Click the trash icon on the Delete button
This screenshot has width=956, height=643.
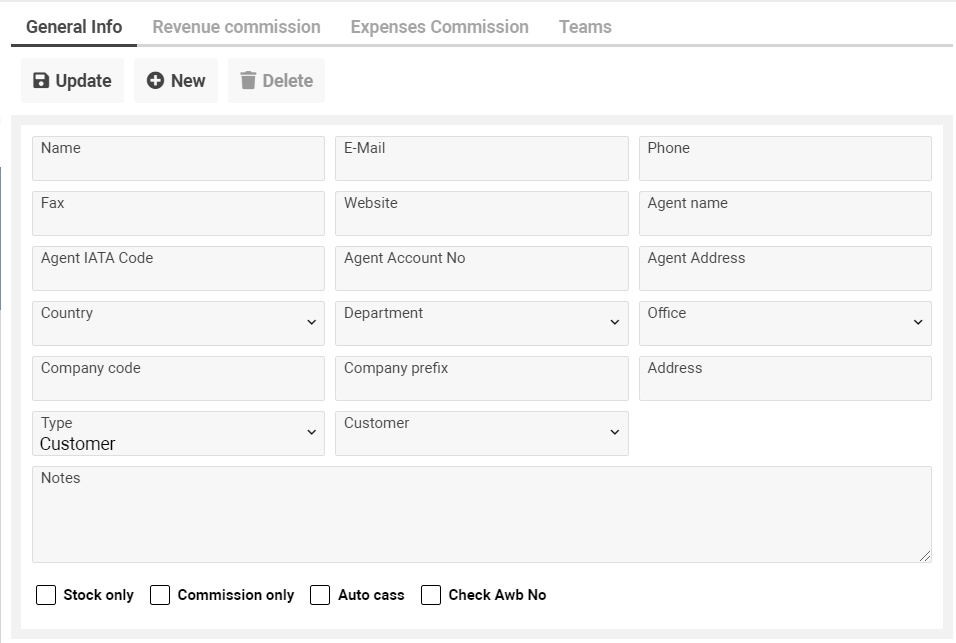pos(249,80)
